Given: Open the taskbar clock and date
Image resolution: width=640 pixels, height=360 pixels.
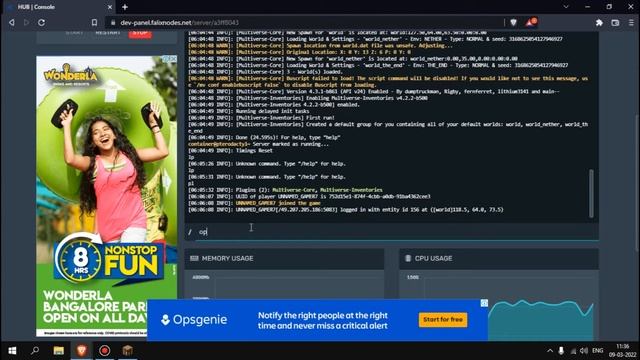Looking at the screenshot, I should tap(622, 351).
